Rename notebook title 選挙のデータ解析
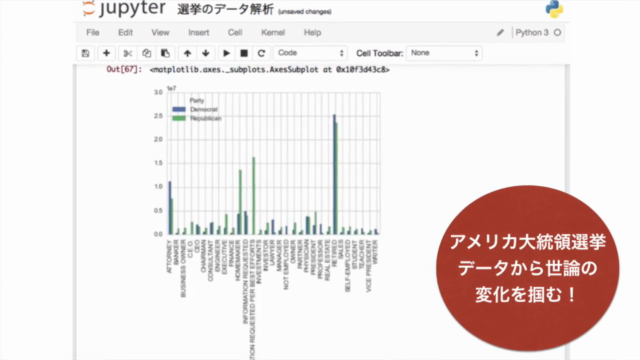This screenshot has height=360, width=640. pyautogui.click(x=225, y=9)
